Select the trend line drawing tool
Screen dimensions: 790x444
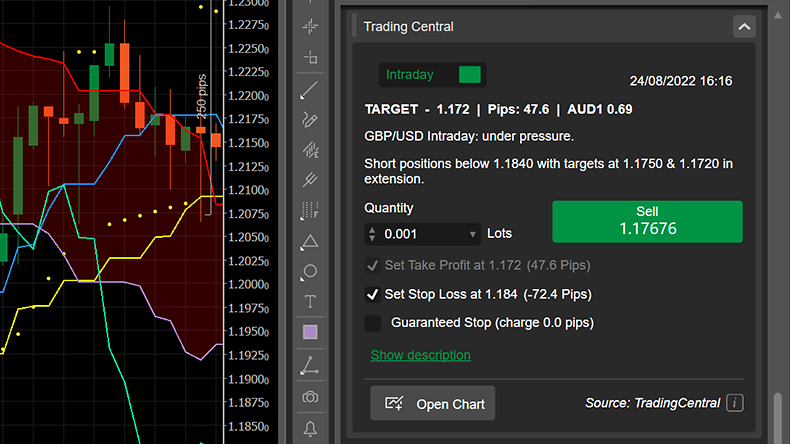pos(309,90)
